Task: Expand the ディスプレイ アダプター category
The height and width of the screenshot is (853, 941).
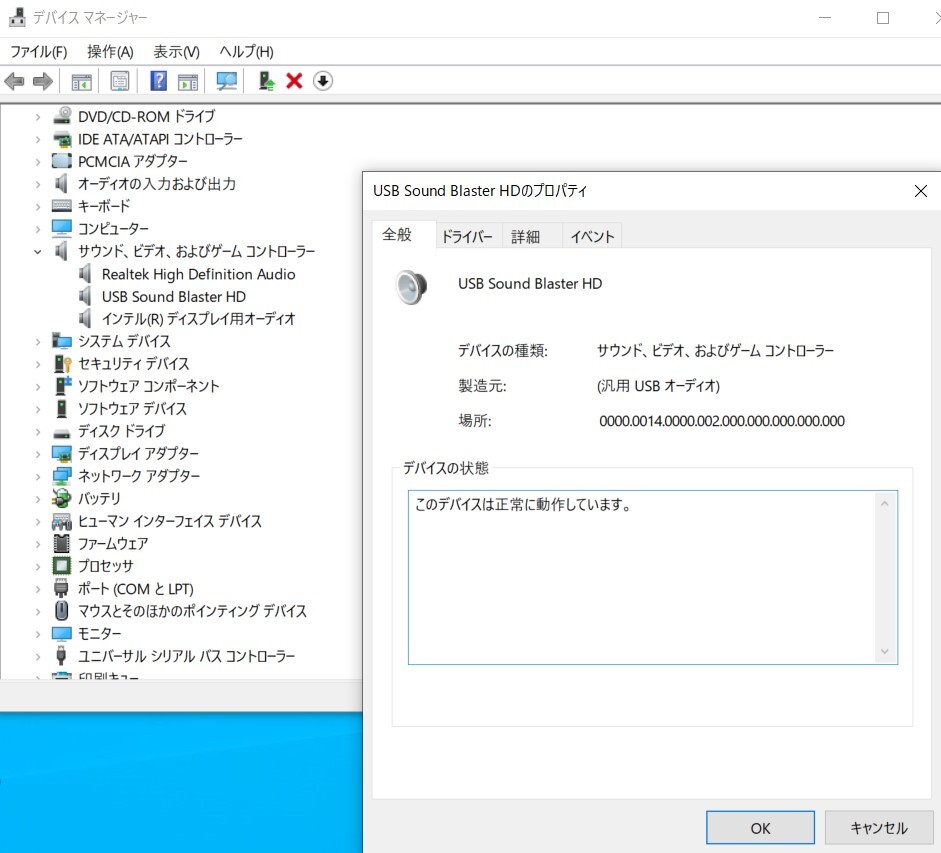Action: (x=38, y=454)
